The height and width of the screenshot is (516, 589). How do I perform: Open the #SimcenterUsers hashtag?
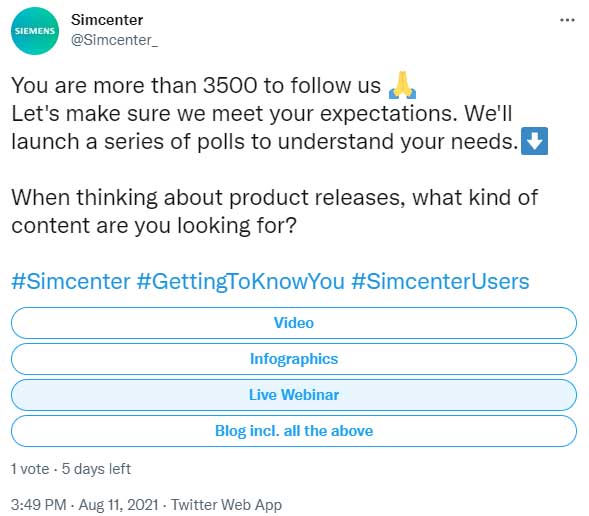(440, 281)
